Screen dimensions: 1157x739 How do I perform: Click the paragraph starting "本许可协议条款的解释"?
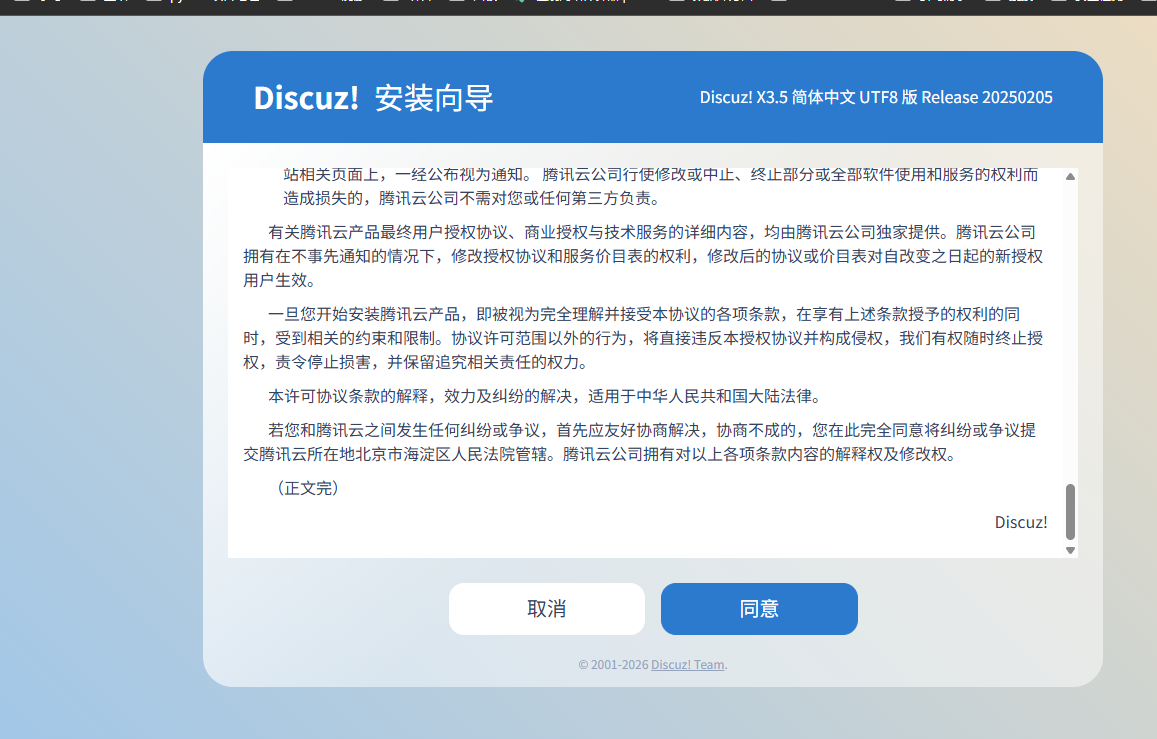click(545, 396)
